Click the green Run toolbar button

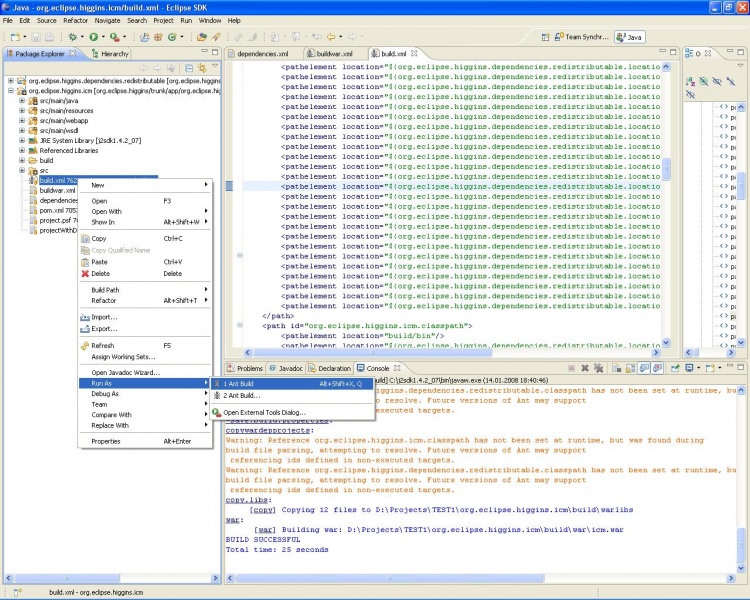(x=94, y=37)
